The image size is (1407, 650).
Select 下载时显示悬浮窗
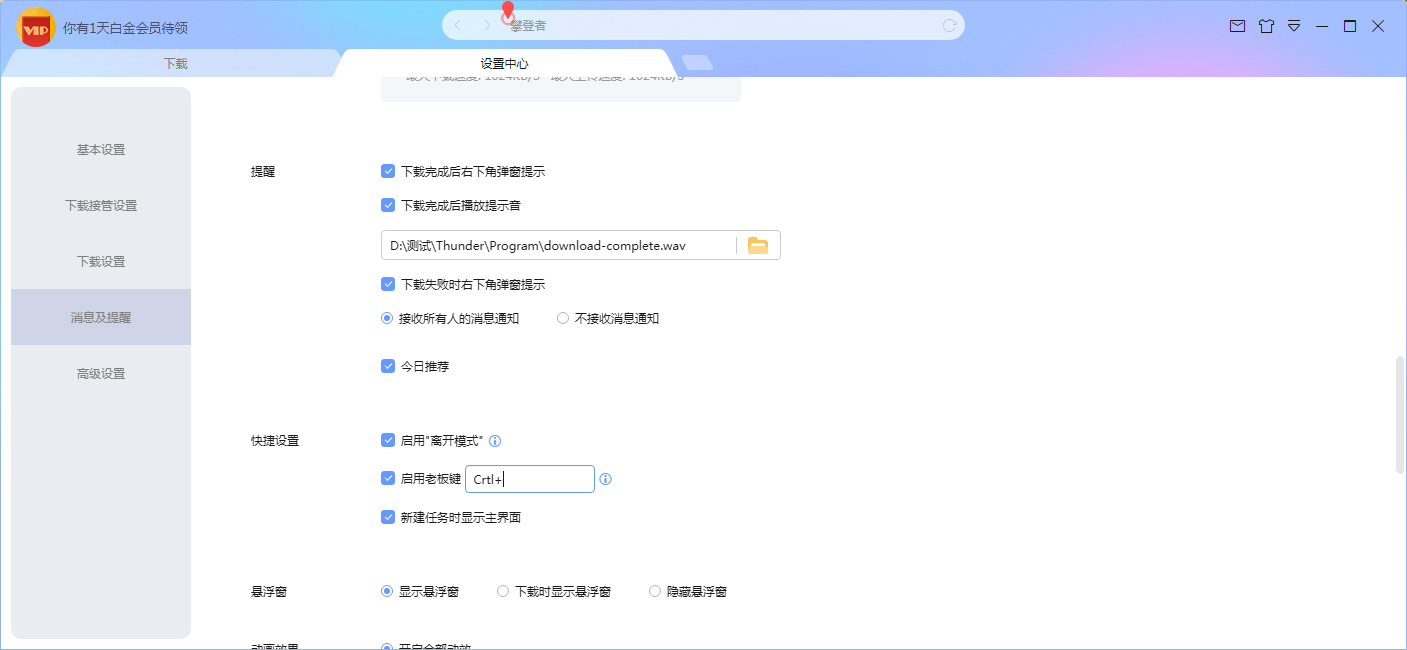click(x=503, y=591)
